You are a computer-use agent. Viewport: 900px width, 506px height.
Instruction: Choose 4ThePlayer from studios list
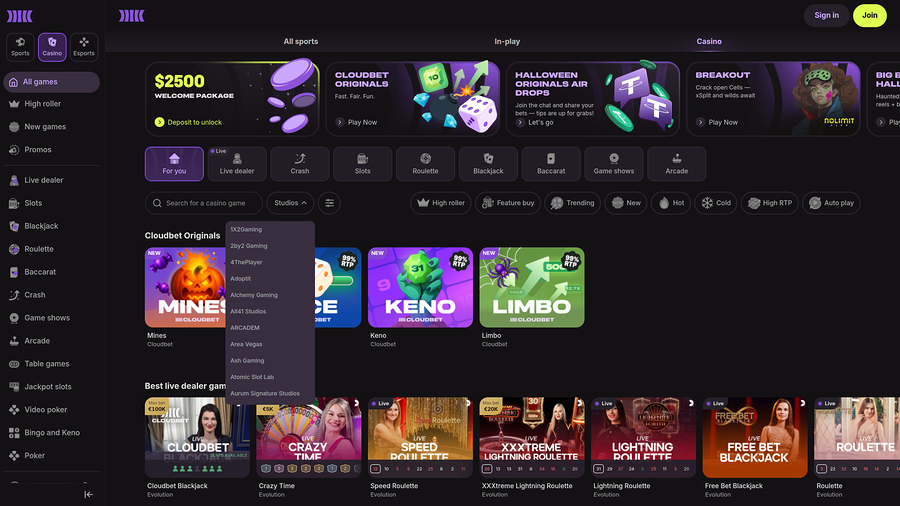point(270,262)
